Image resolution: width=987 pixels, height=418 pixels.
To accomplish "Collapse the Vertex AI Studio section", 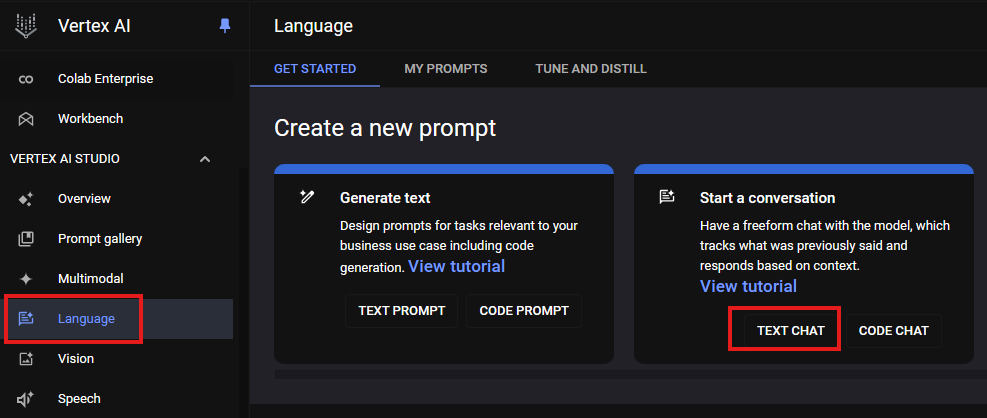I will (205, 159).
